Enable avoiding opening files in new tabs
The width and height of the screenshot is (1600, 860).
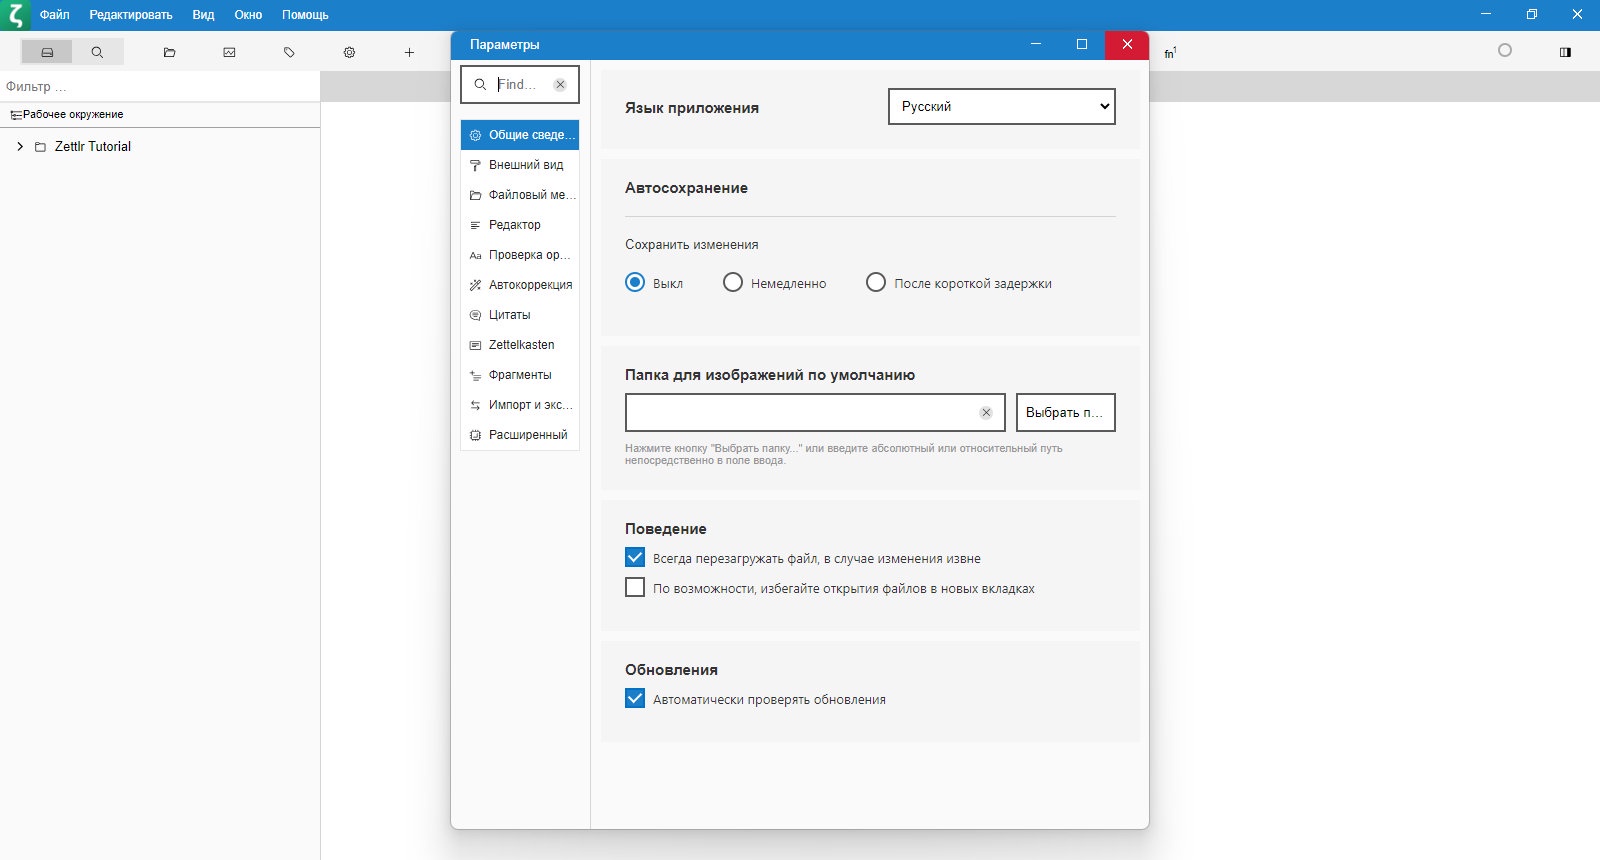coord(635,587)
